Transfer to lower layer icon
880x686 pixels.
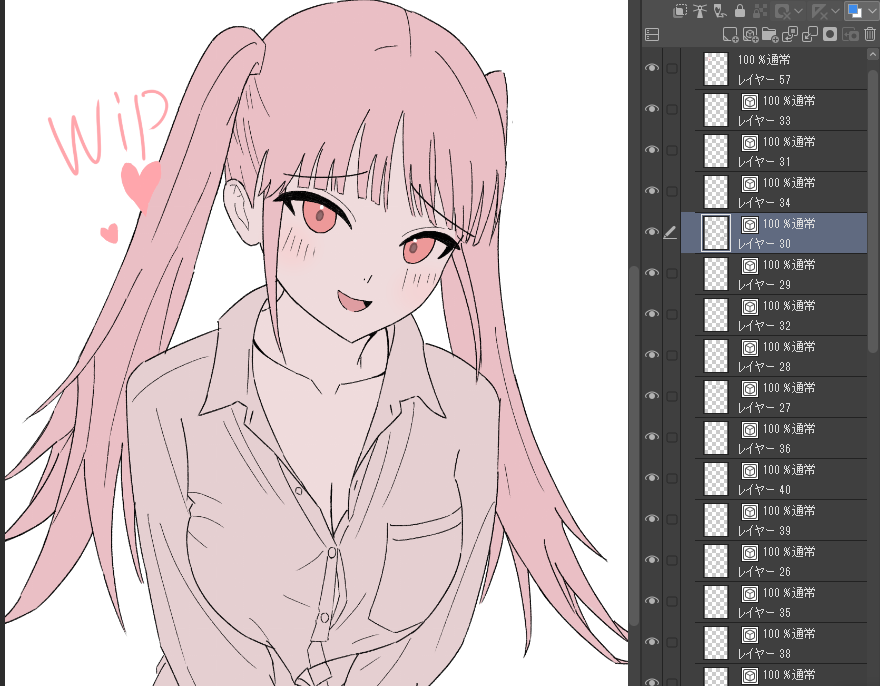tap(790, 35)
